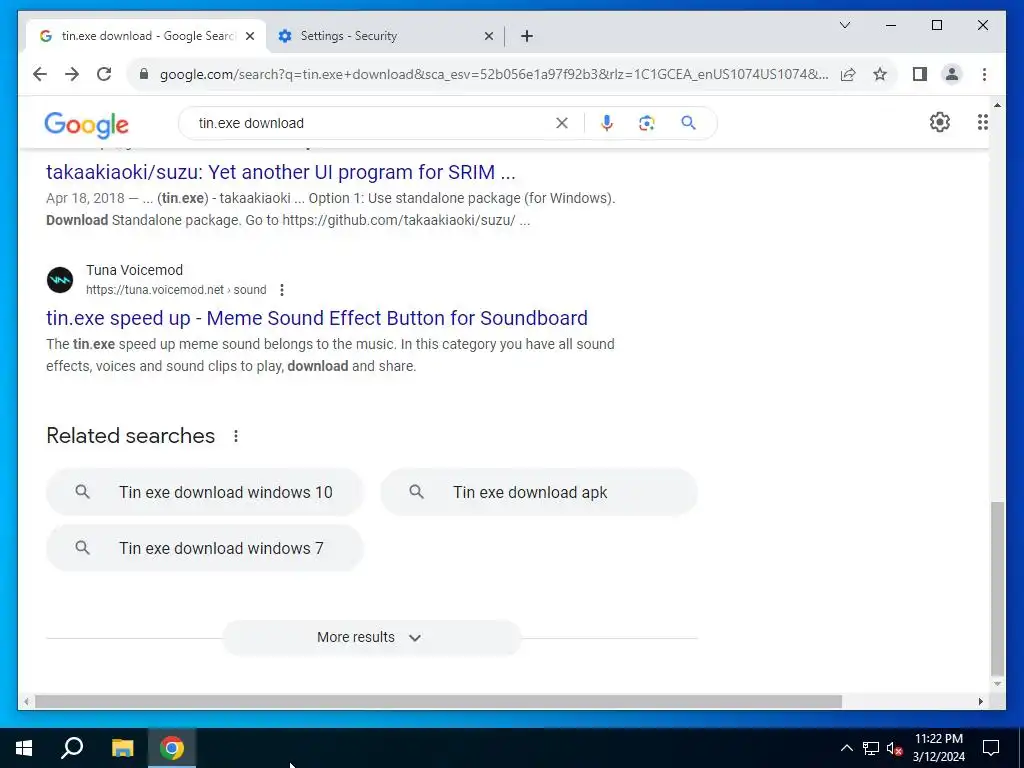Viewport: 1024px width, 768px height.
Task: Go forward to the next page
Action: click(72, 74)
